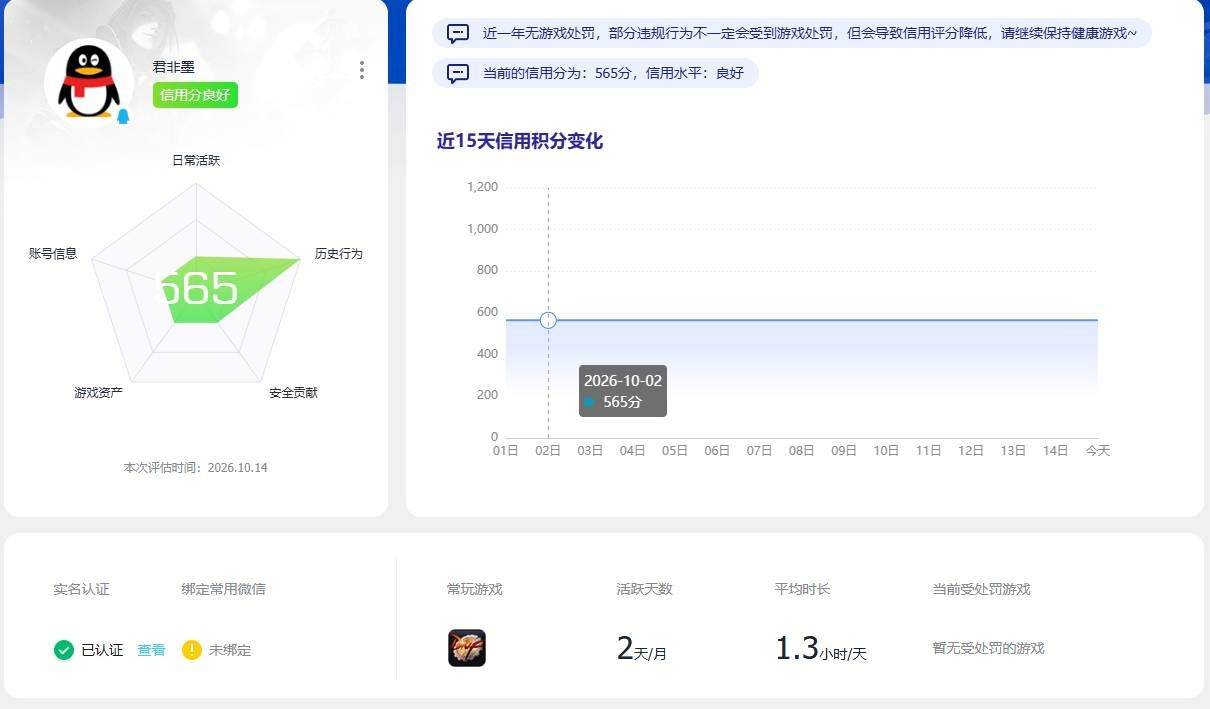Click the 2天/月 active days value
Screen dimensions: 1210x709
pos(642,649)
